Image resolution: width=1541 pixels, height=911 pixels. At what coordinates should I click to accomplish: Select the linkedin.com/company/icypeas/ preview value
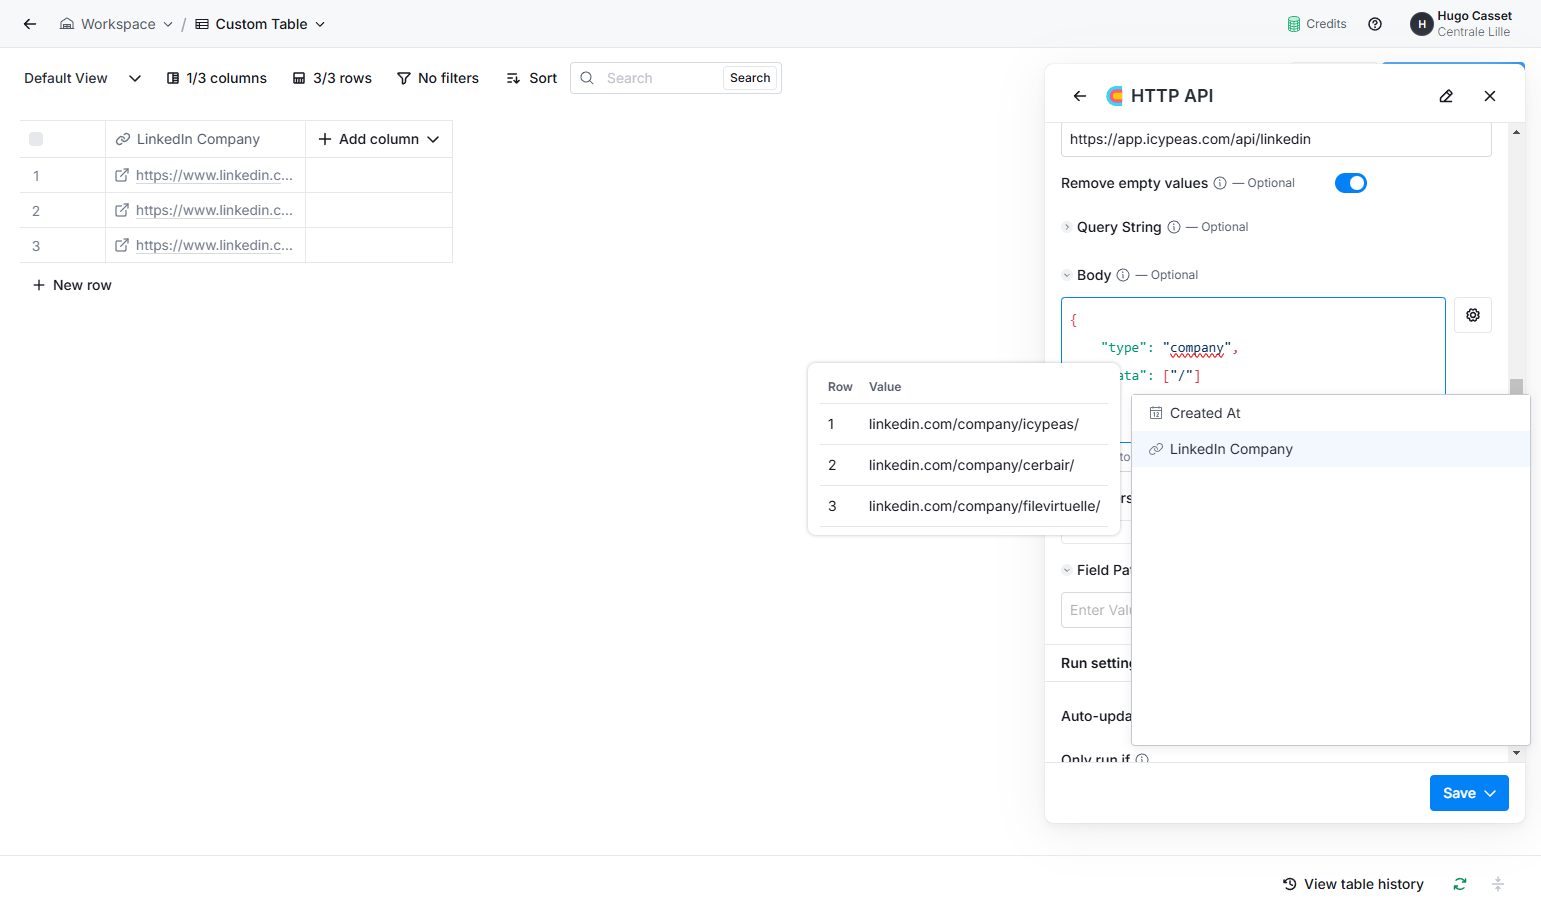pyautogui.click(x=973, y=424)
